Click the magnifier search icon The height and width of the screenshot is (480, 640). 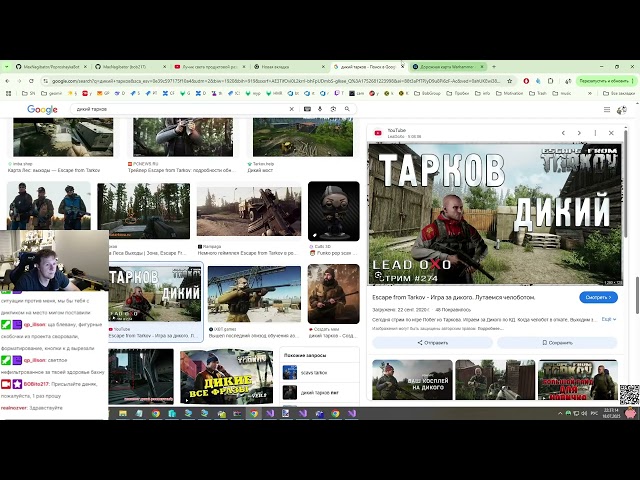(x=347, y=109)
